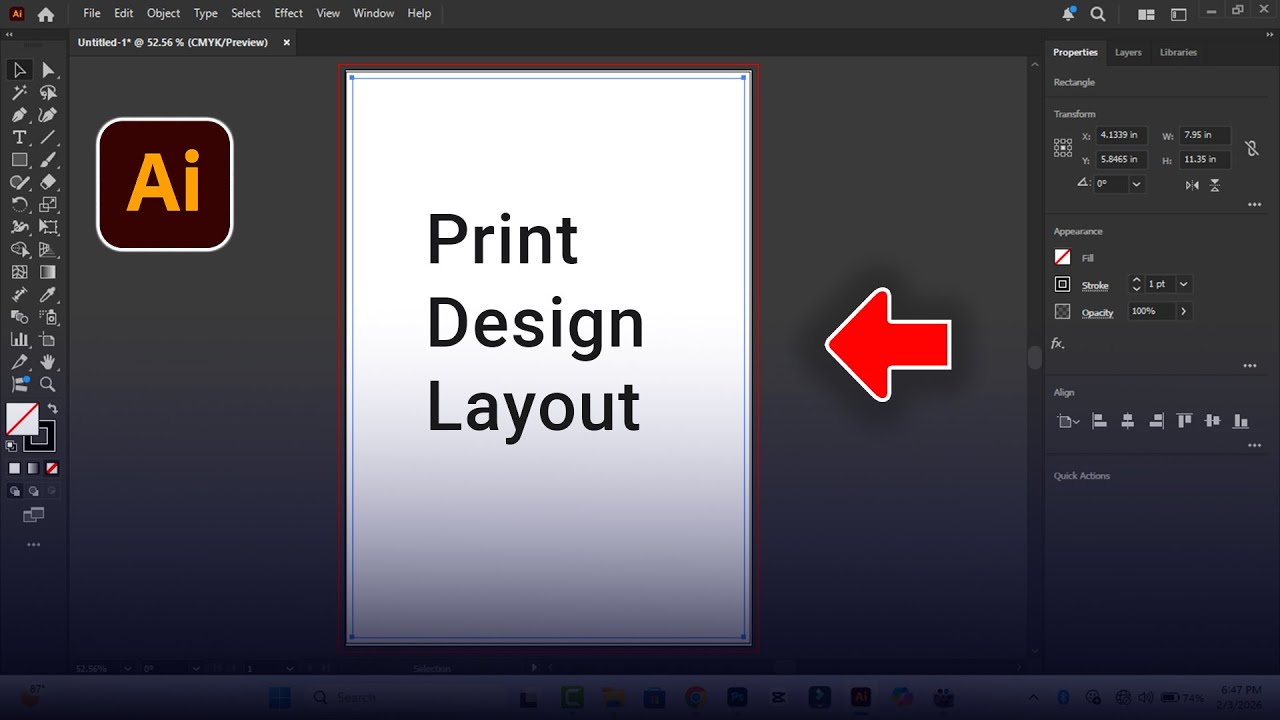Image resolution: width=1280 pixels, height=720 pixels.
Task: Expand the opacity slider arrow
Action: pyautogui.click(x=1184, y=311)
